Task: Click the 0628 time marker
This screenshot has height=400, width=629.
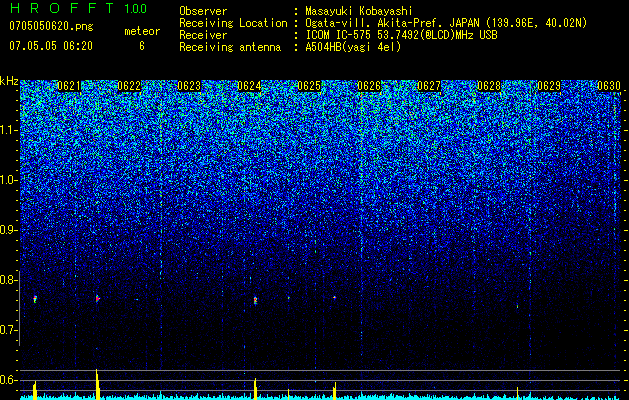Action: point(489,86)
